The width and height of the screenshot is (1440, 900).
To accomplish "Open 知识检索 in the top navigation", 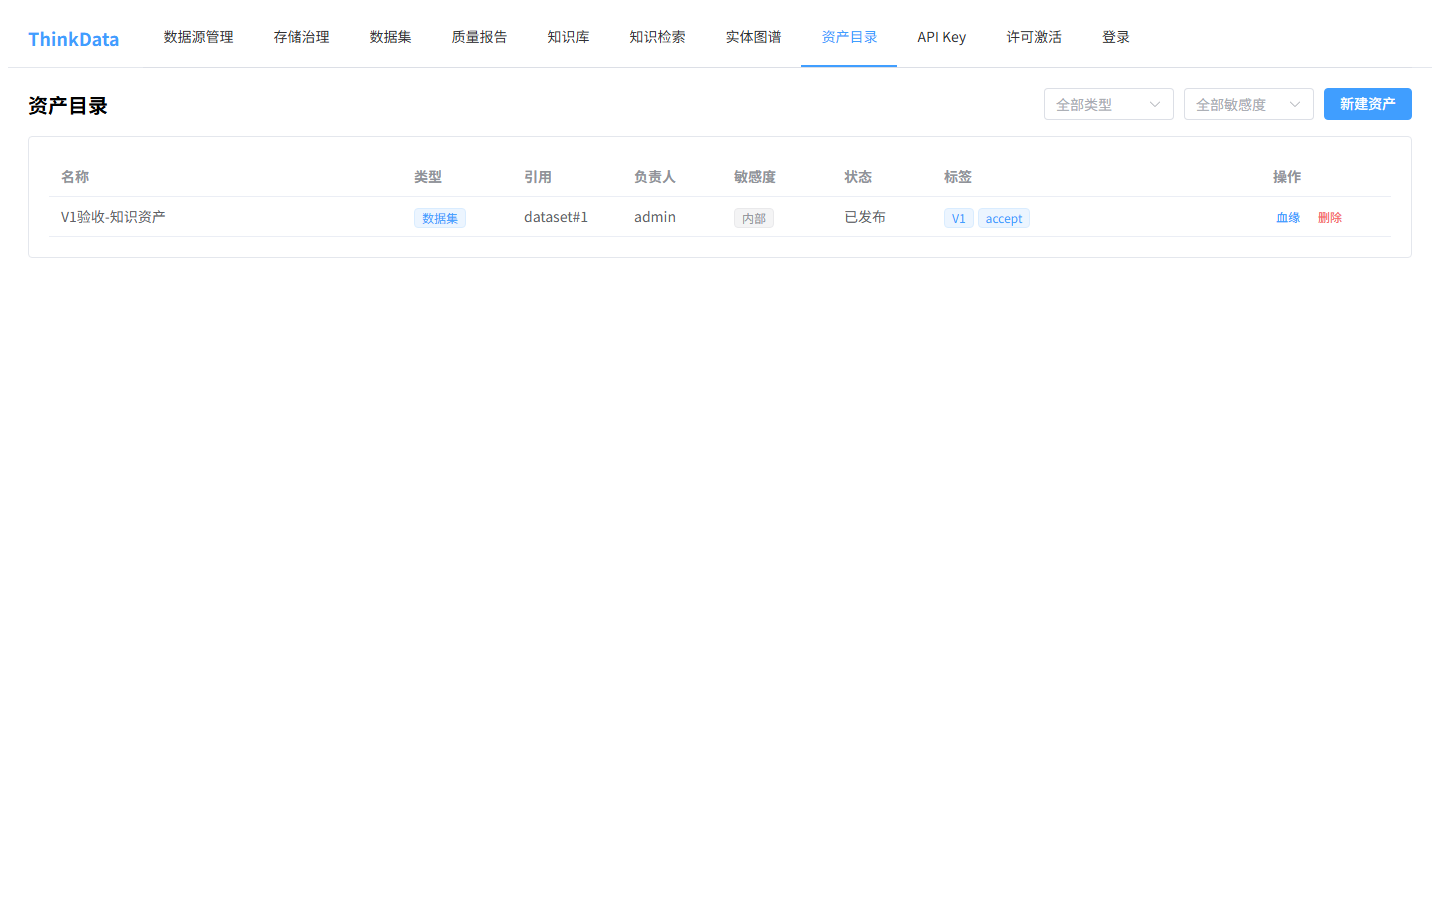I will (657, 37).
